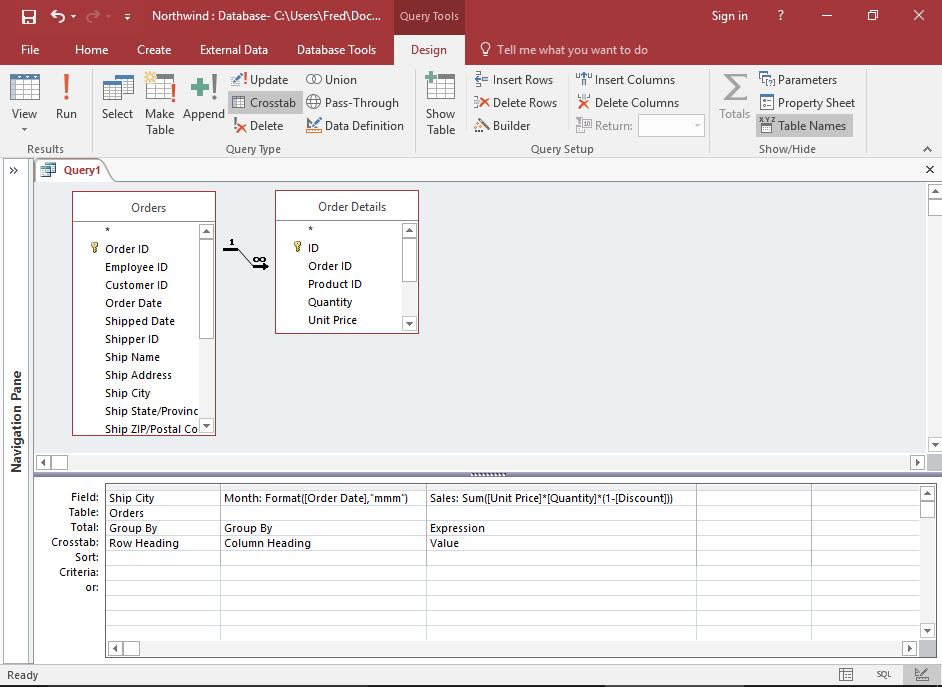Toggle the Totals sigma button
Viewport: 942px width, 687px height.
[734, 97]
